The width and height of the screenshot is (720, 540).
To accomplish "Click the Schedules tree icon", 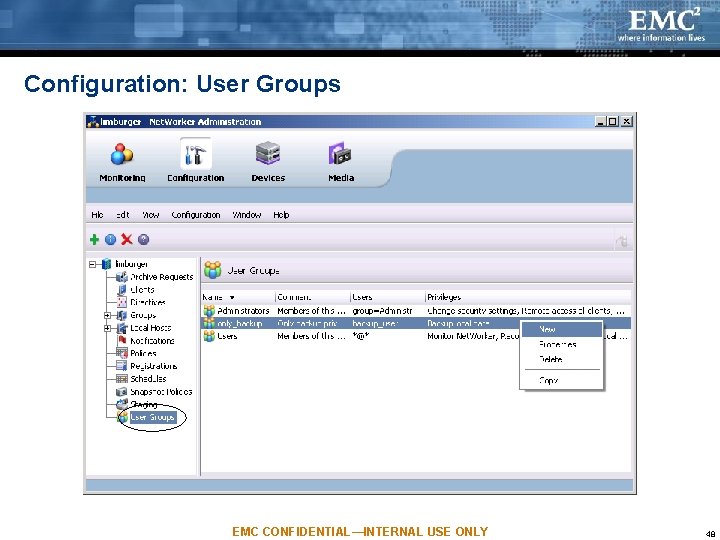I will [x=122, y=378].
